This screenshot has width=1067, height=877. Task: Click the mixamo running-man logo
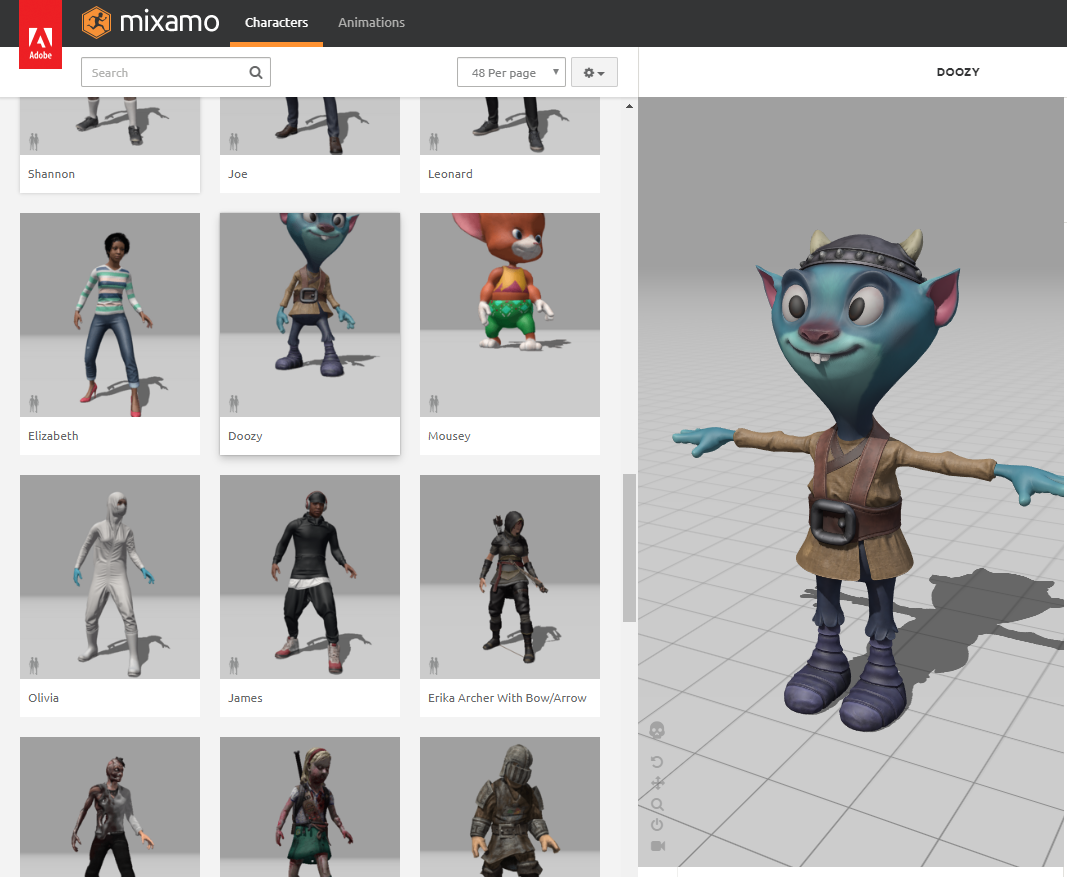tap(96, 22)
